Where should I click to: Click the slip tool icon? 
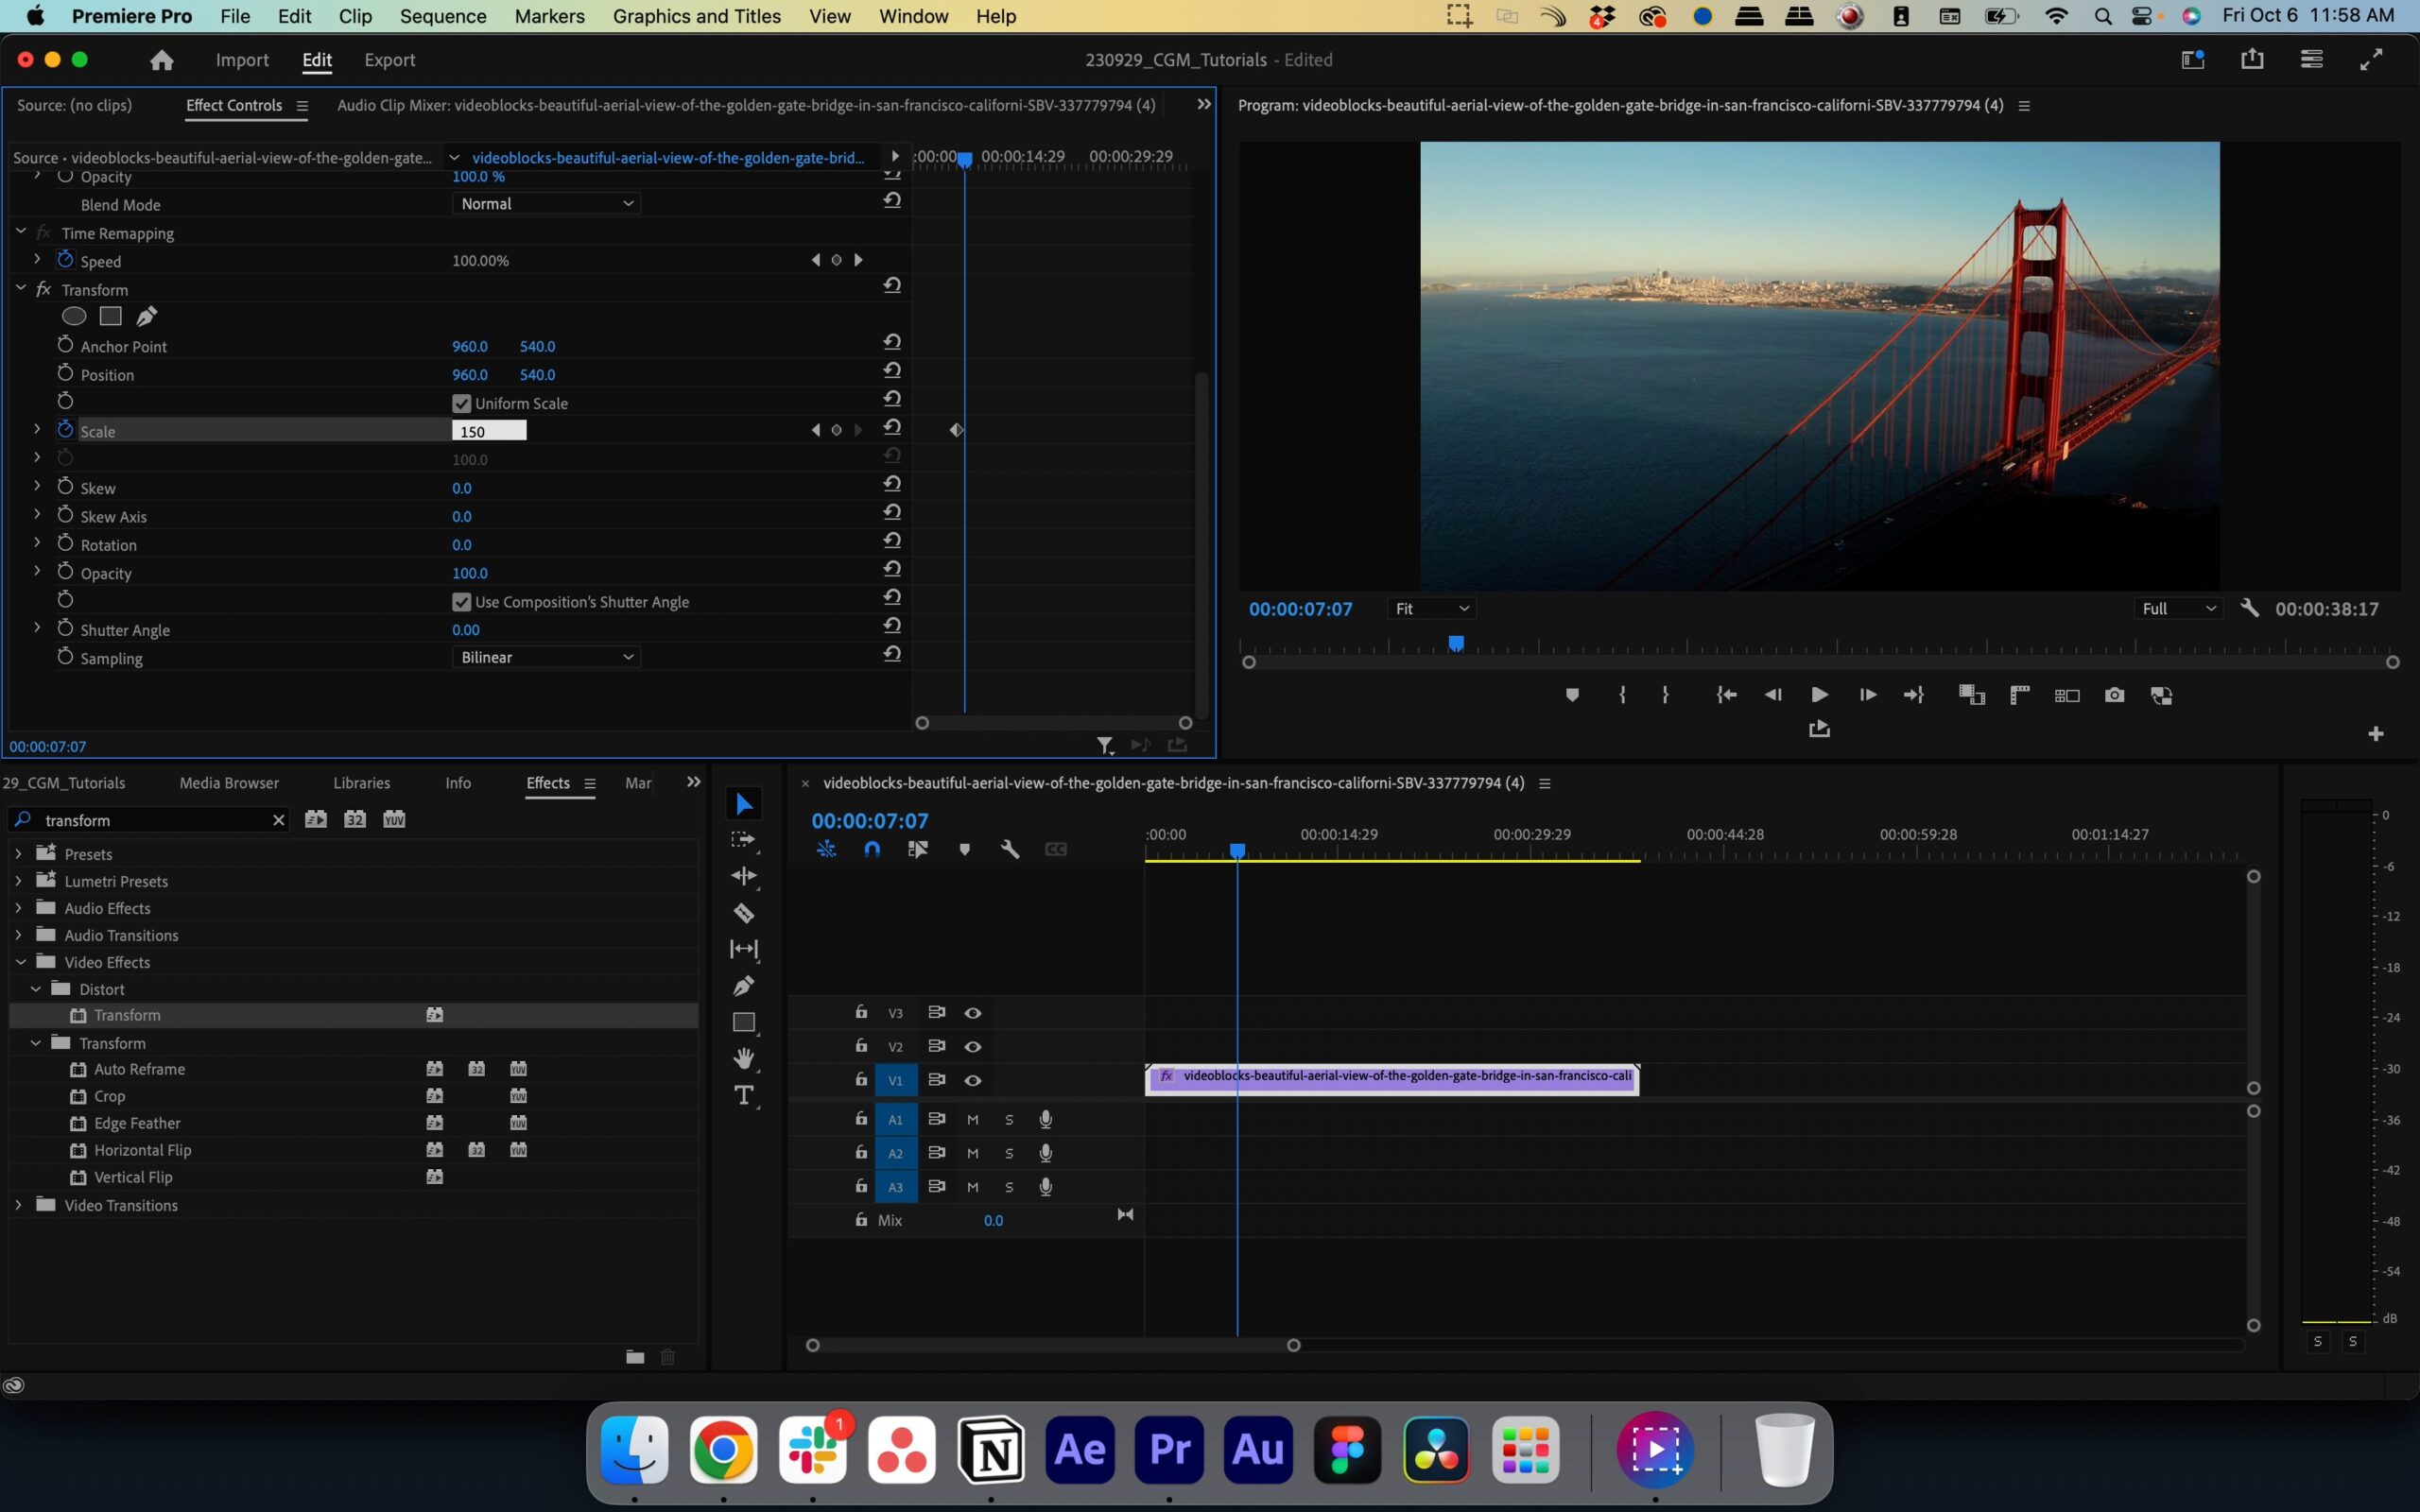(x=746, y=950)
